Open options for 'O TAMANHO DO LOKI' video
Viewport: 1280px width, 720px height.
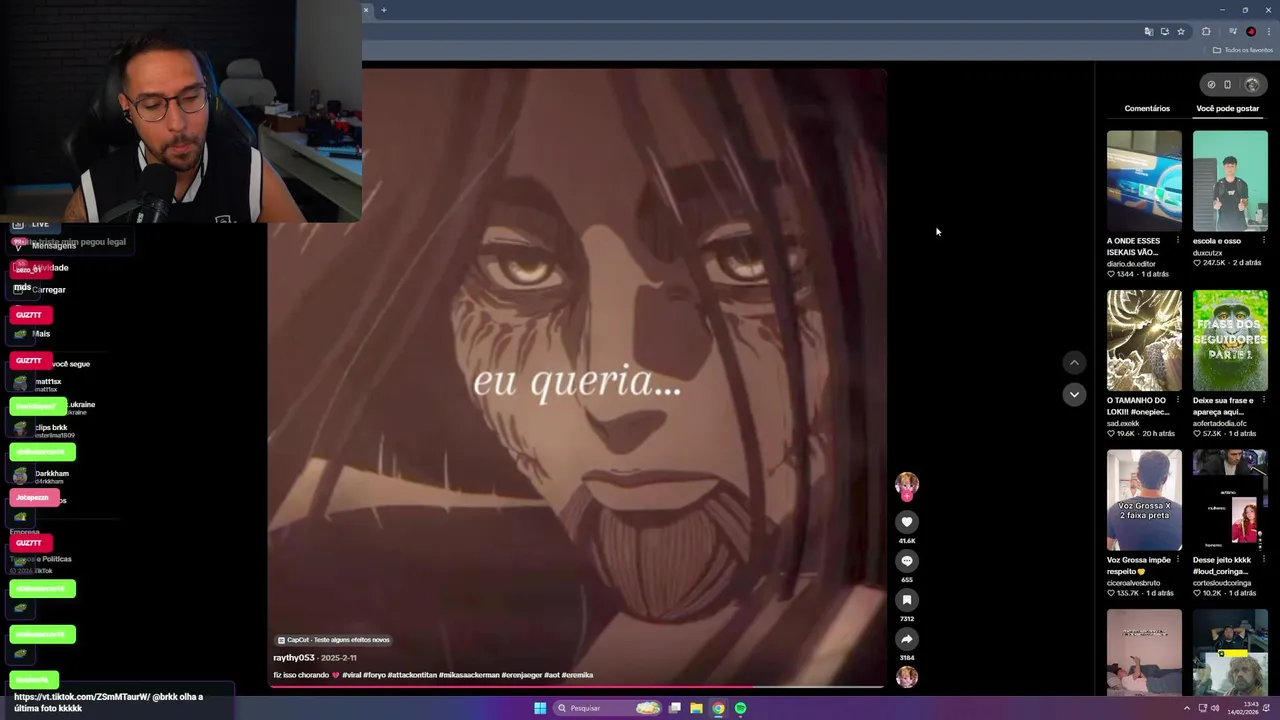click(x=1177, y=401)
